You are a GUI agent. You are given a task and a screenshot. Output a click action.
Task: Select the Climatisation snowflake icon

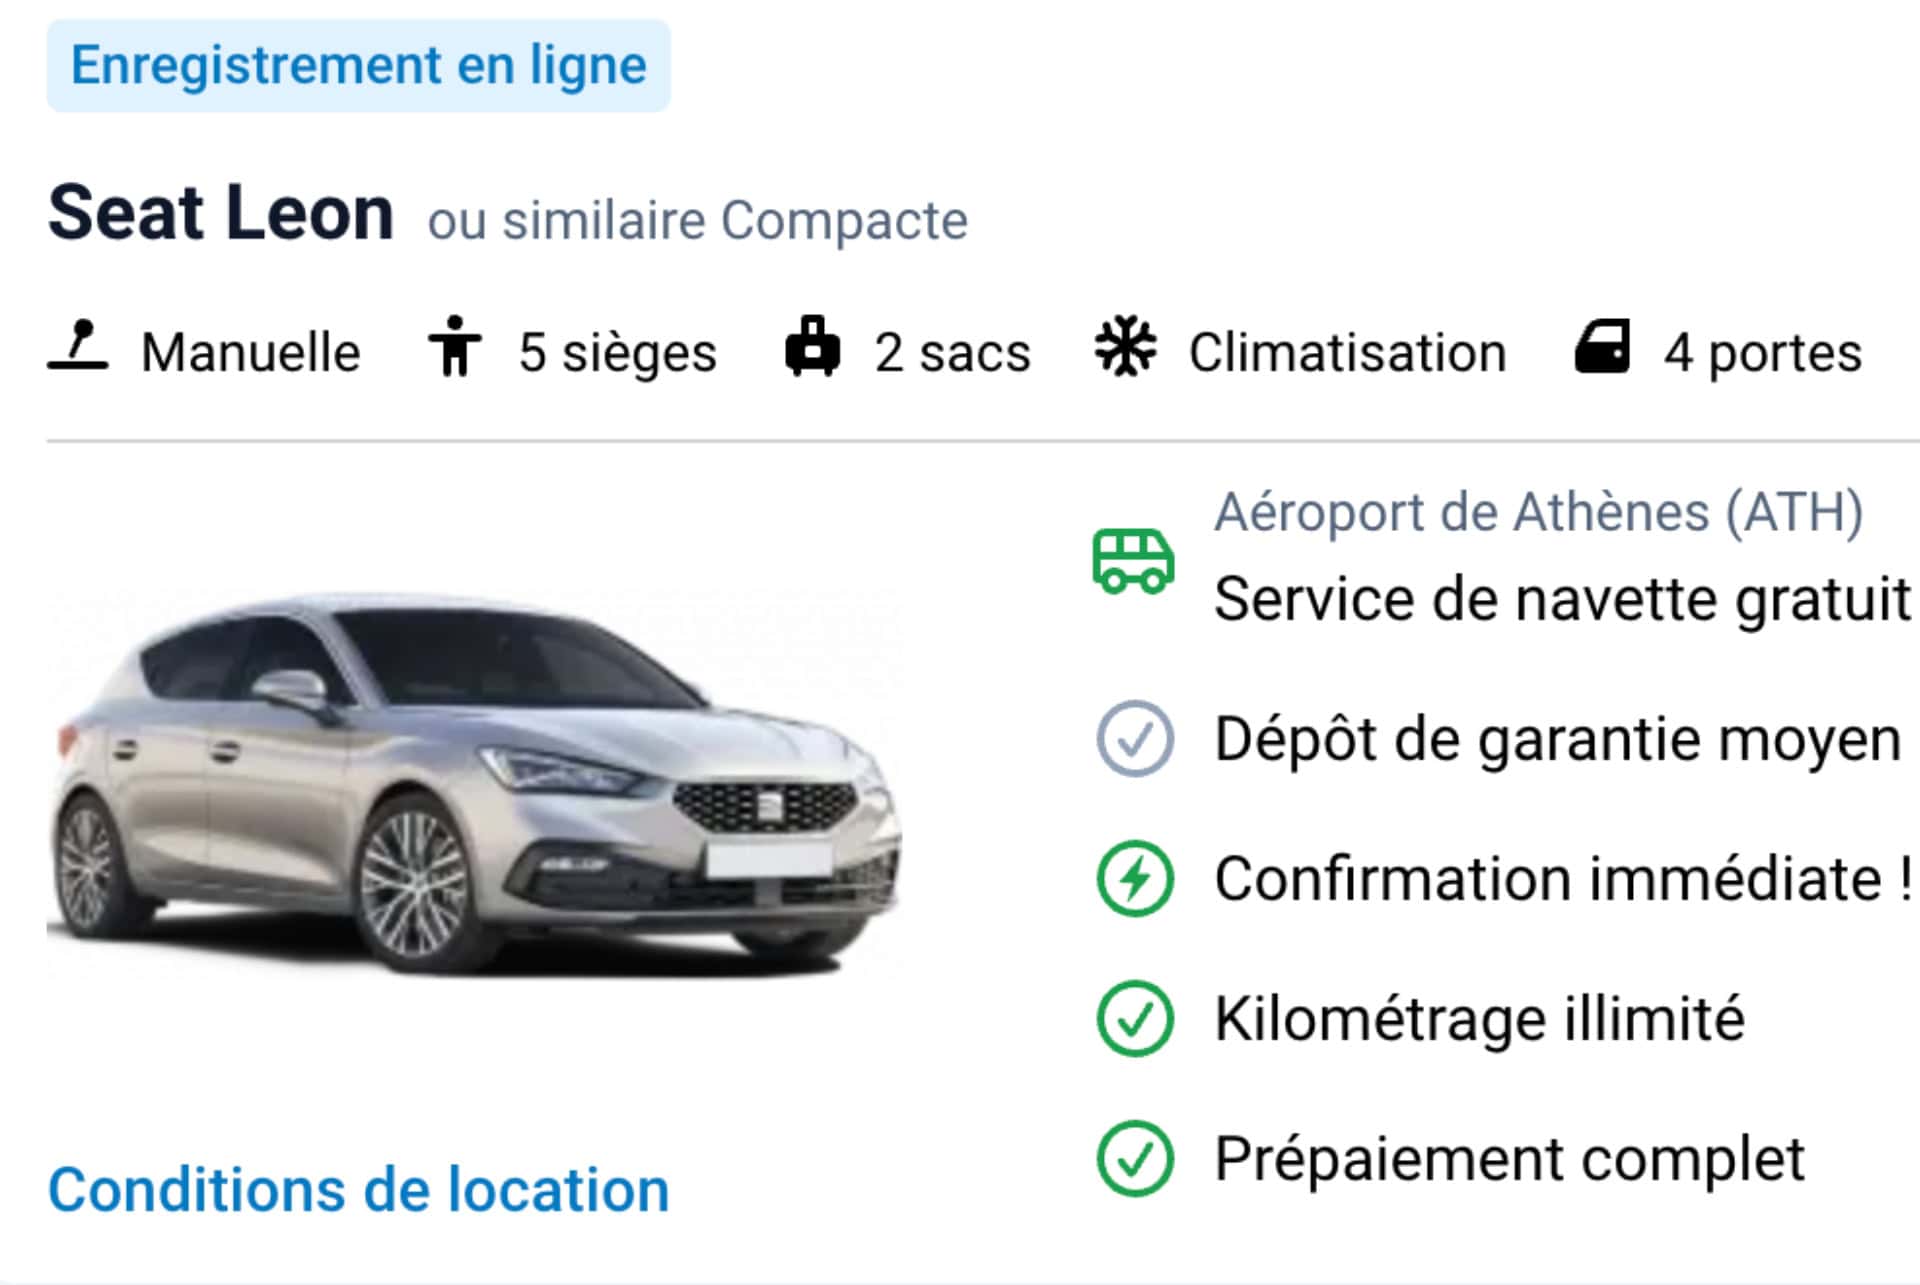pos(1124,350)
